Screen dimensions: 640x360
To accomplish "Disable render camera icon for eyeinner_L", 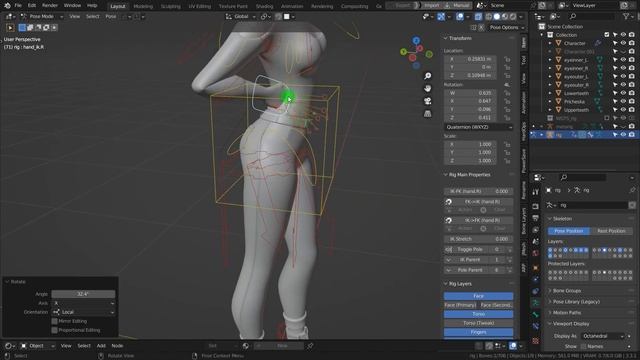I will pyautogui.click(x=632, y=60).
